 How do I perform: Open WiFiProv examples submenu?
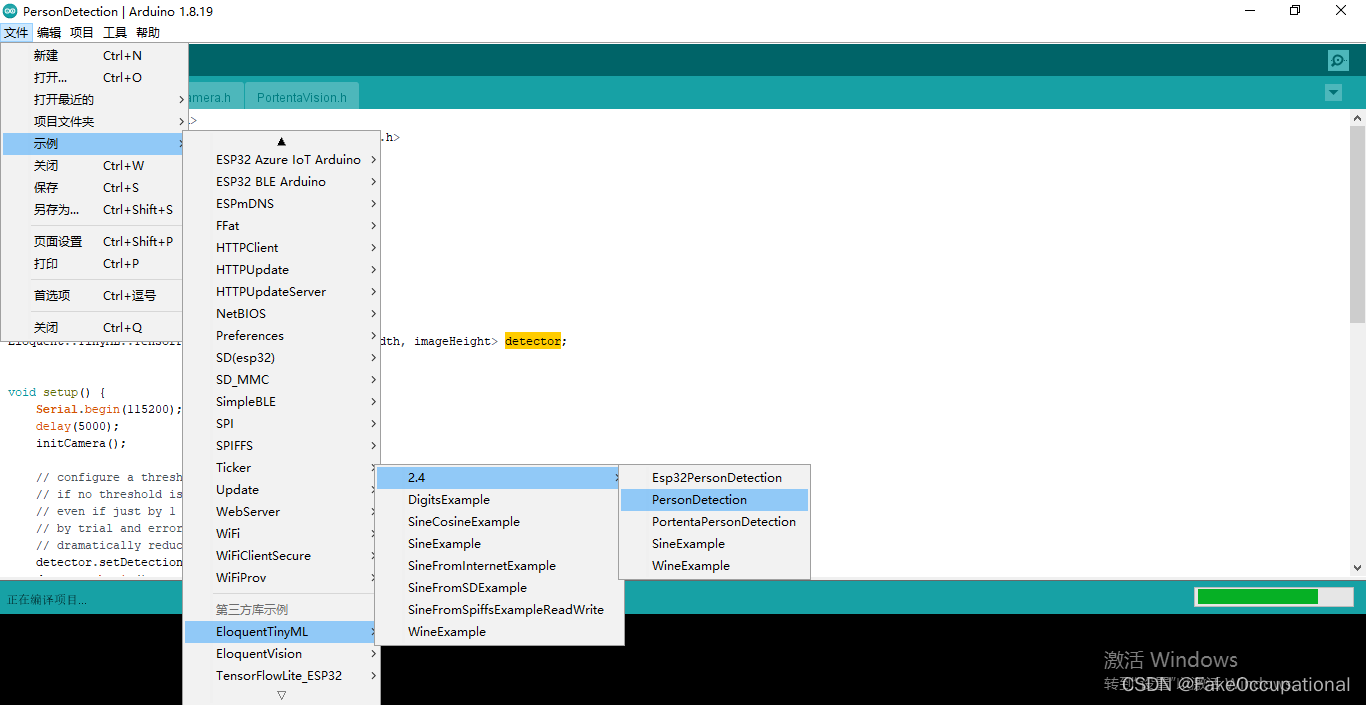282,578
